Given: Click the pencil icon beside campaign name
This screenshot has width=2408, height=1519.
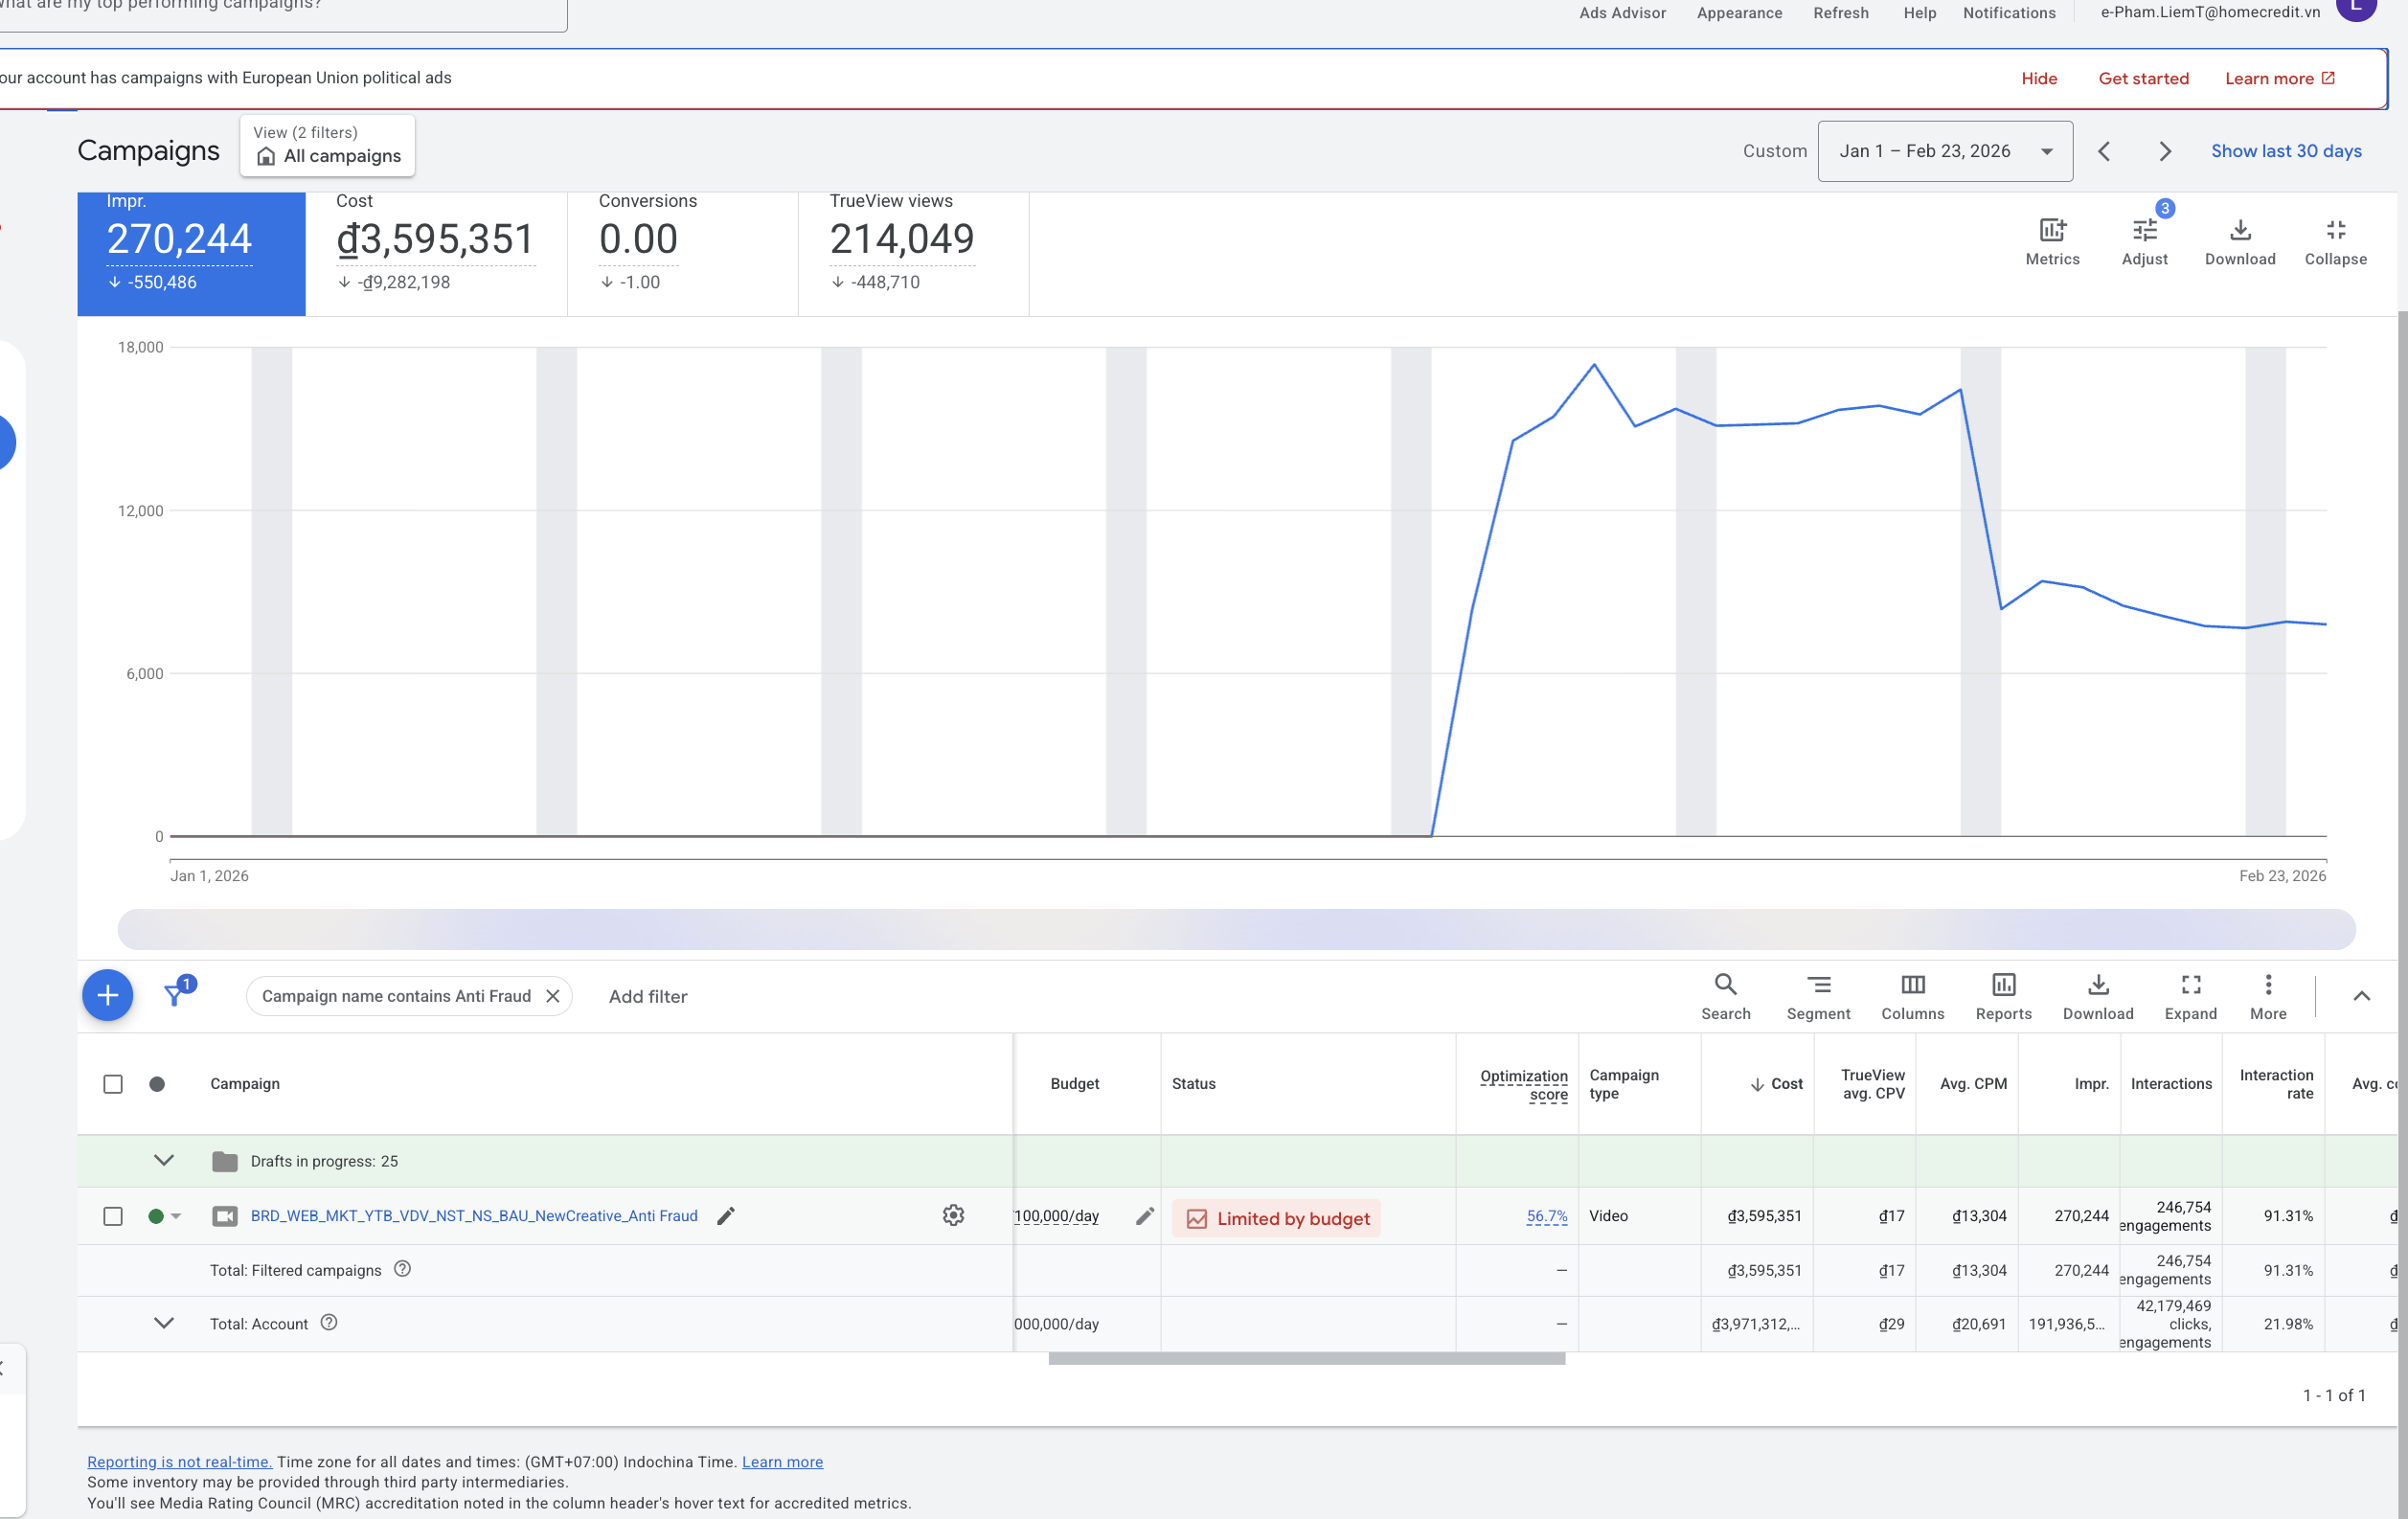Looking at the screenshot, I should [x=726, y=1215].
